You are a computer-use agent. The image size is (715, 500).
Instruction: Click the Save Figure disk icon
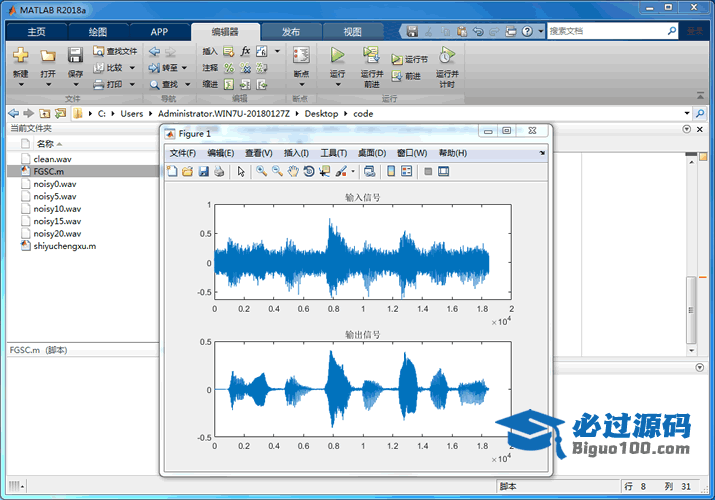(x=203, y=172)
